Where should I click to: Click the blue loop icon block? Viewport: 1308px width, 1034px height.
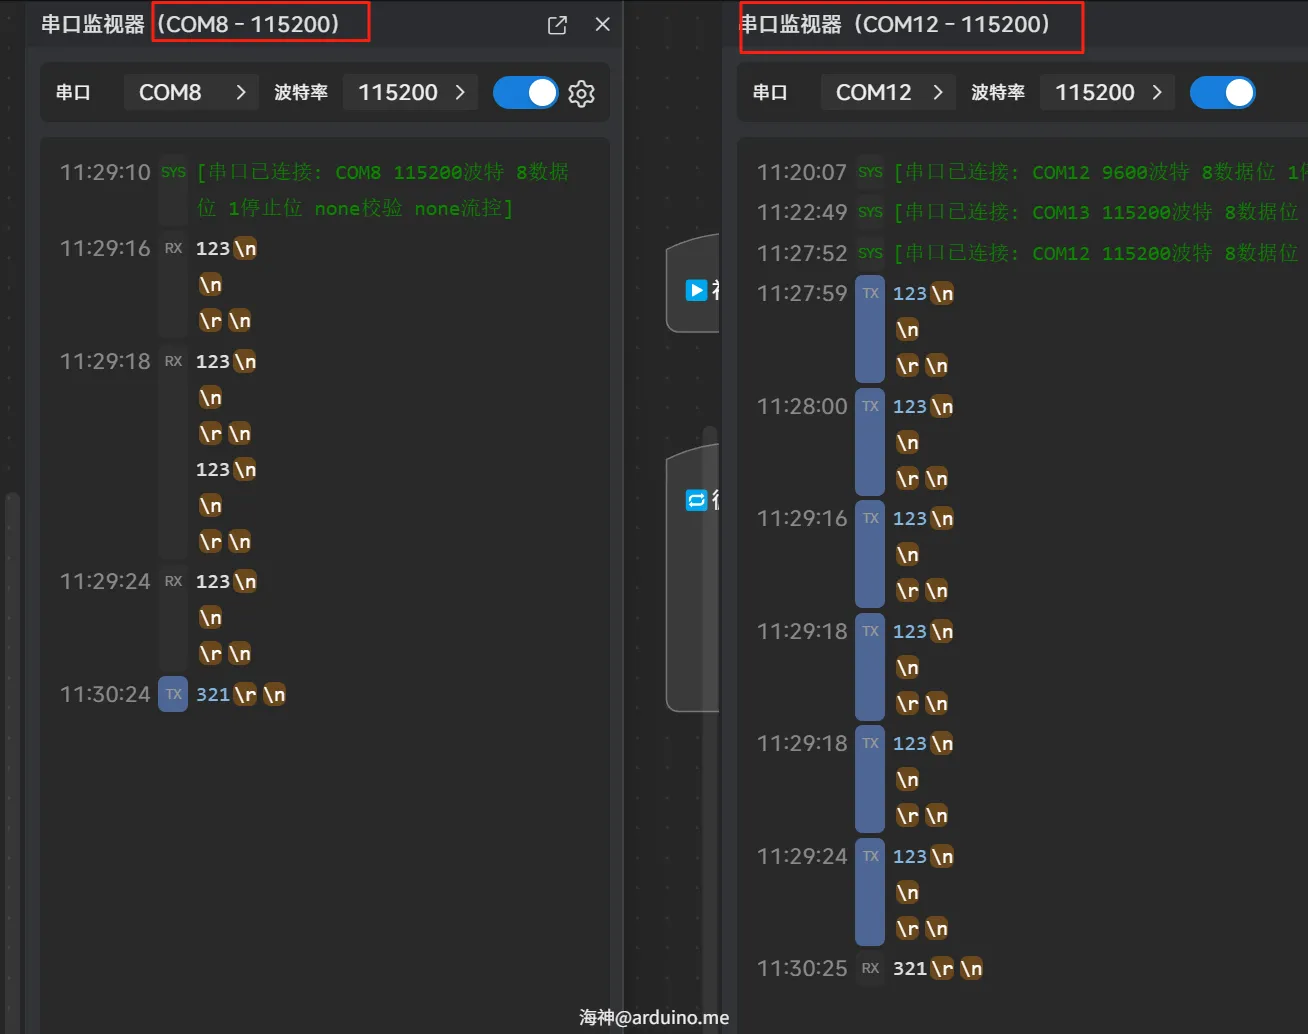pyautogui.click(x=696, y=500)
